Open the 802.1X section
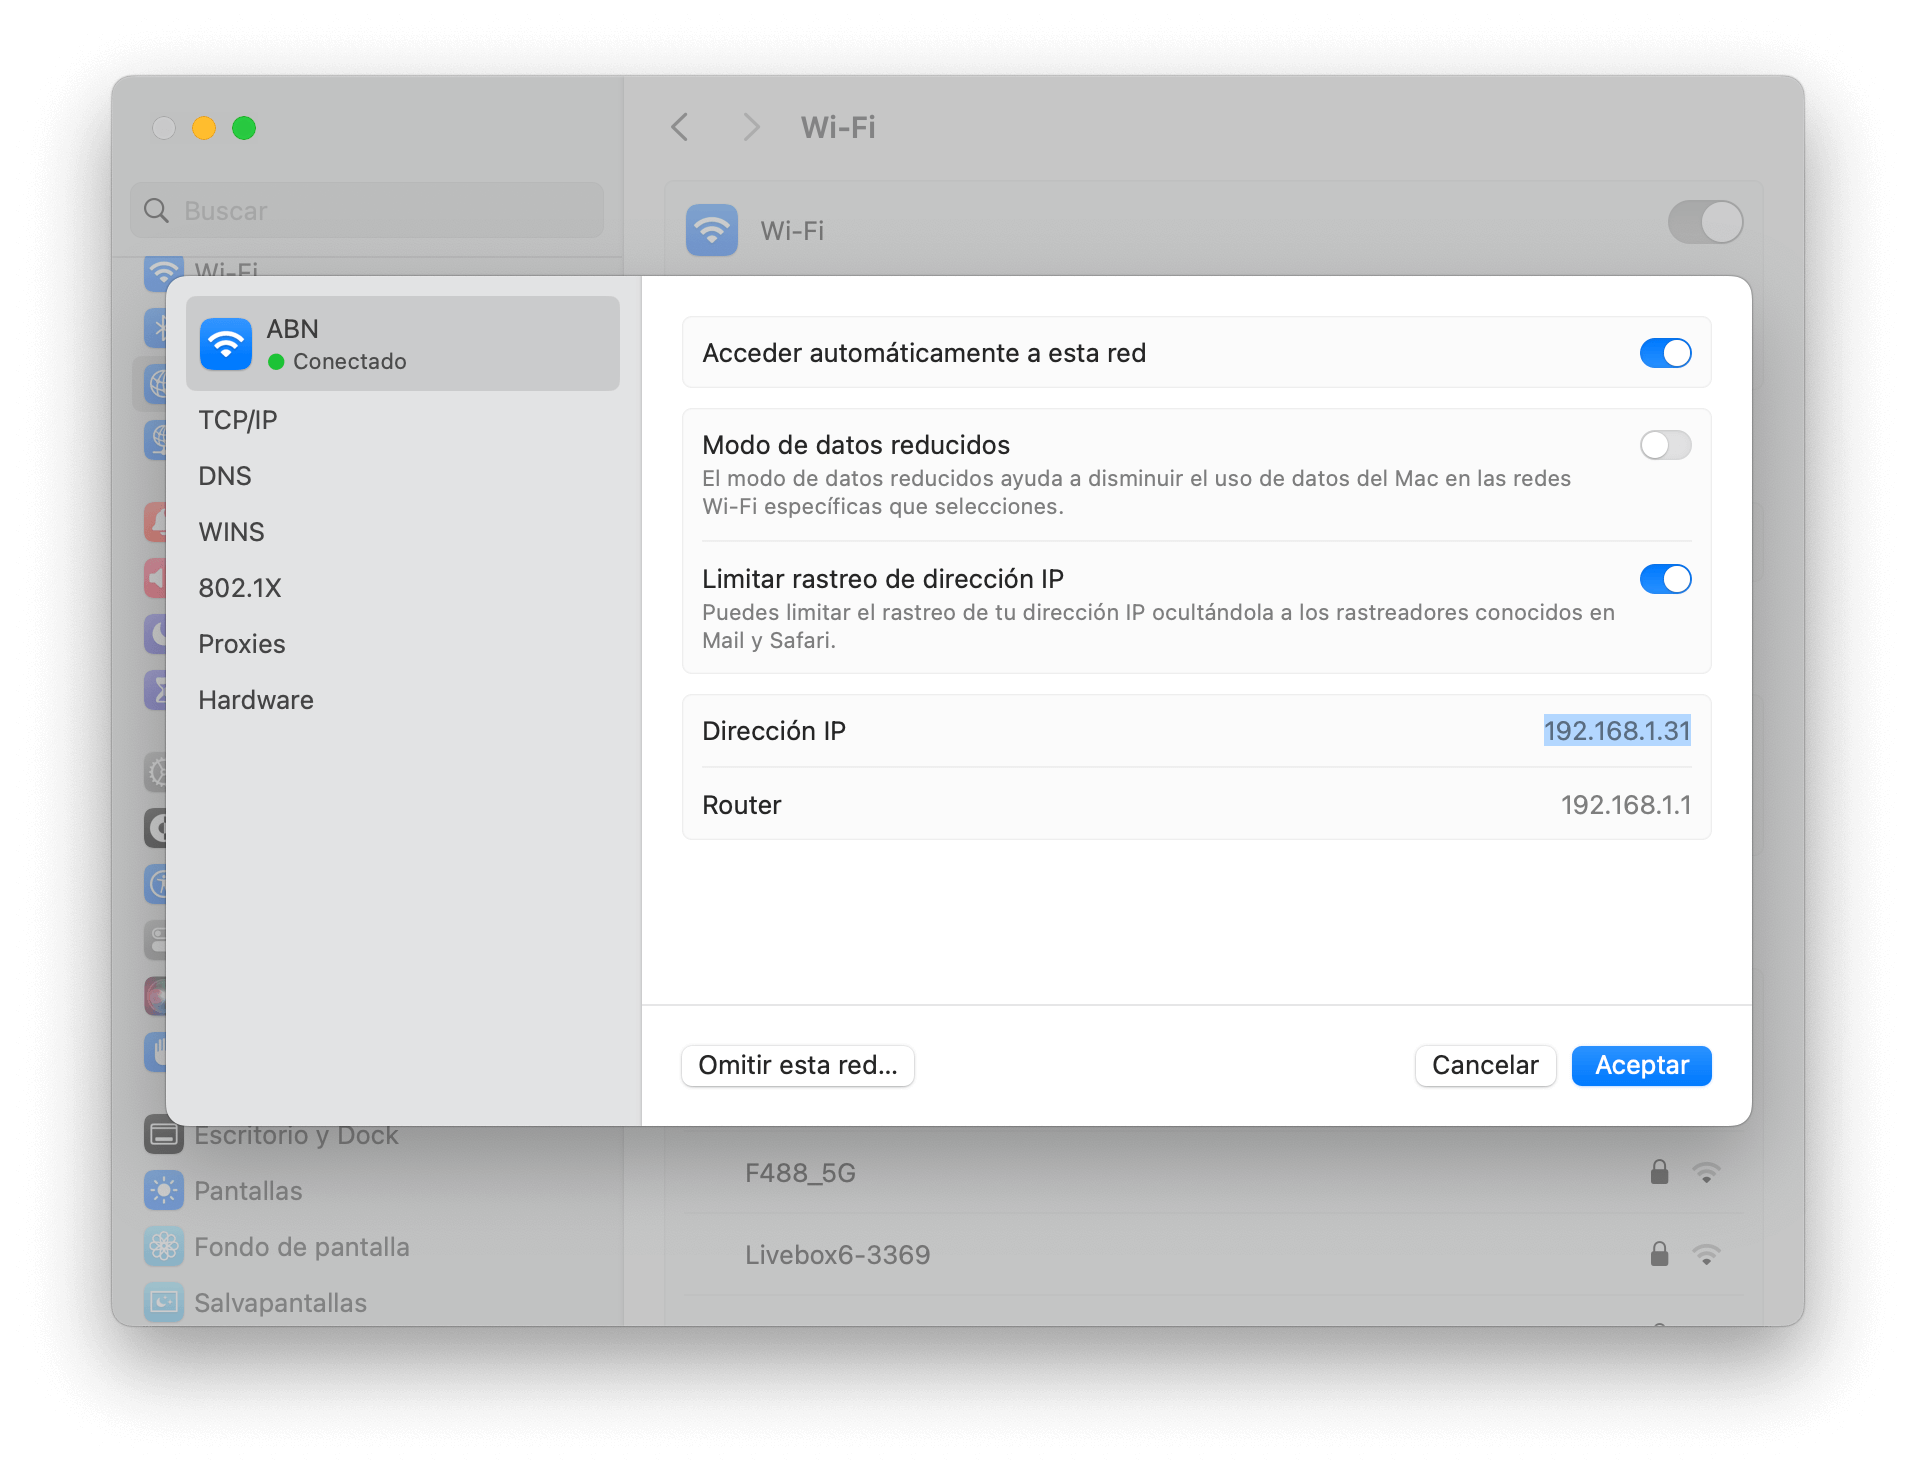 point(240,587)
